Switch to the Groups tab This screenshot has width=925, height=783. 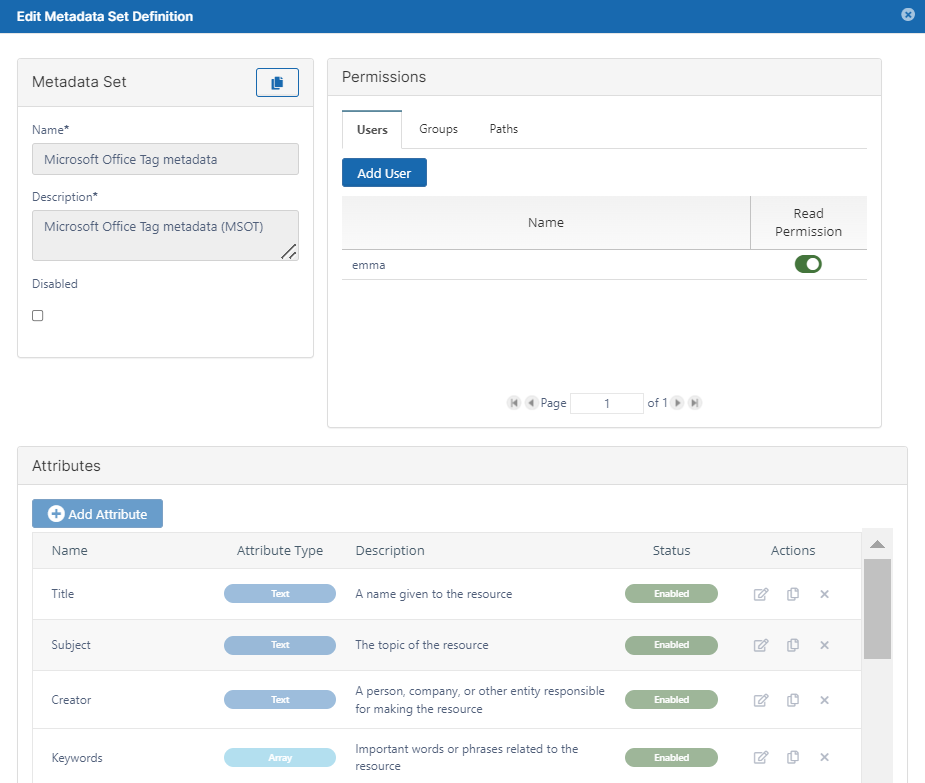pyautogui.click(x=438, y=129)
